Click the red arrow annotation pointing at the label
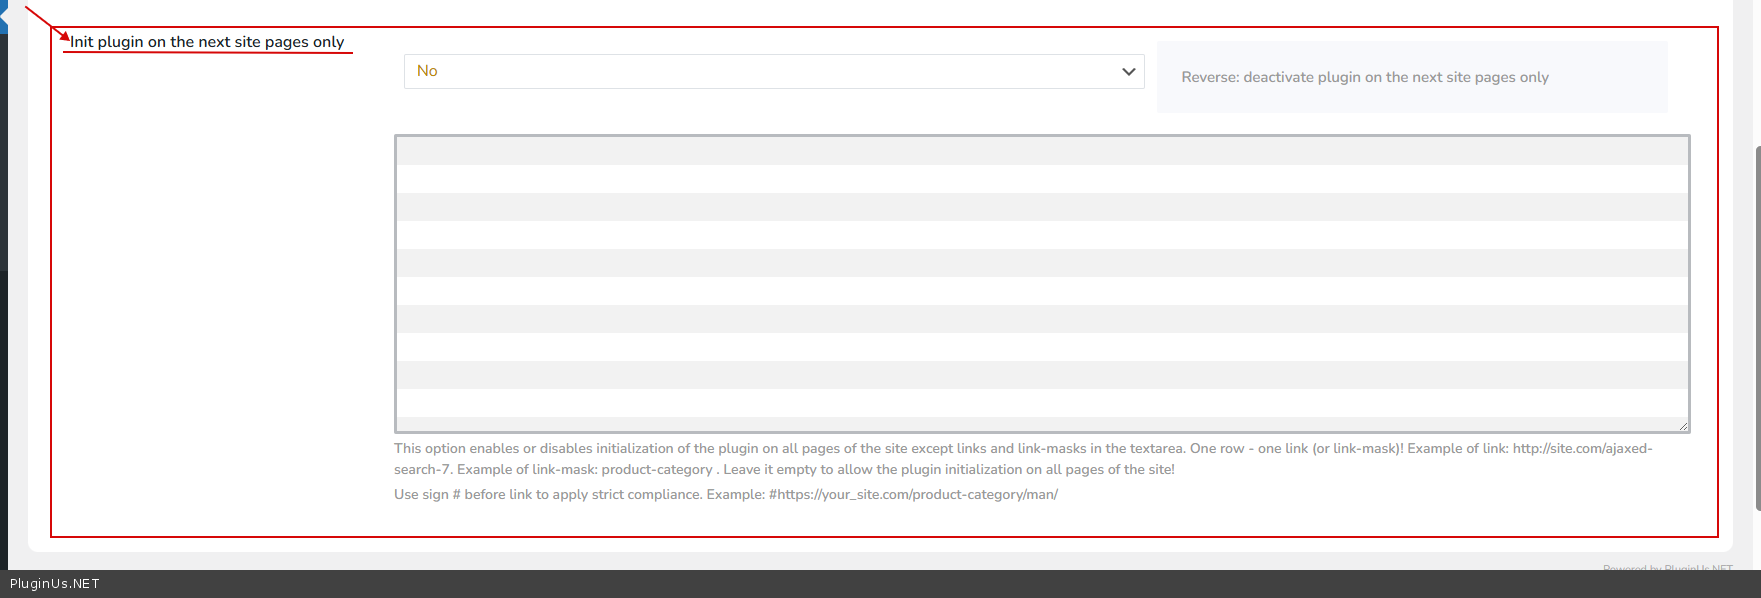This screenshot has width=1761, height=598. click(46, 23)
